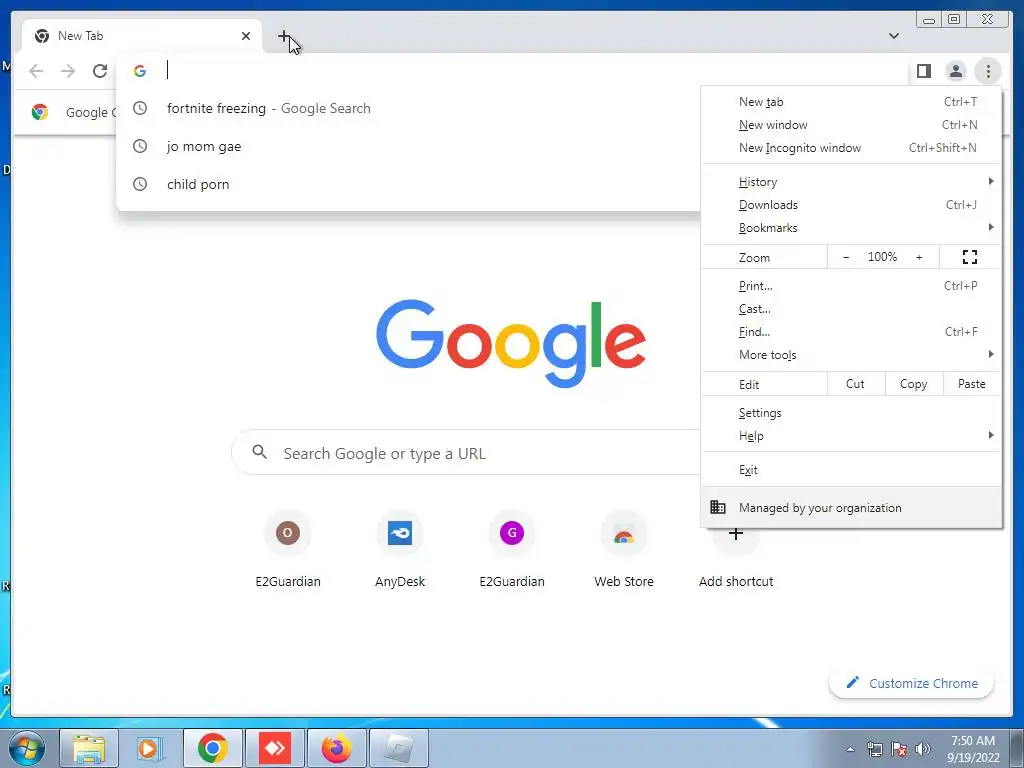This screenshot has height=768, width=1024.
Task: Click the magnifier icon in Google search box
Action: [259, 452]
